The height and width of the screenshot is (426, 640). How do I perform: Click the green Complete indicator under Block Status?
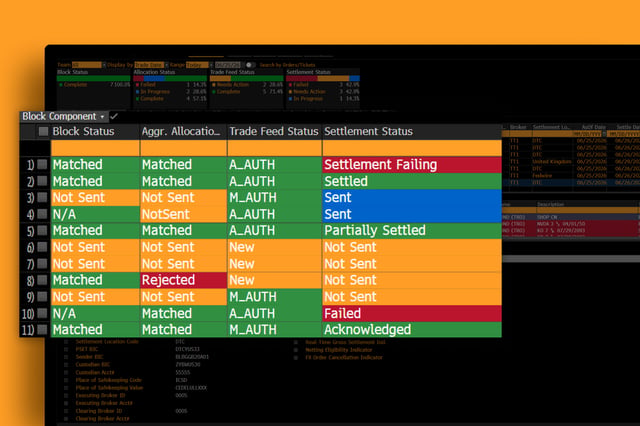coord(73,85)
